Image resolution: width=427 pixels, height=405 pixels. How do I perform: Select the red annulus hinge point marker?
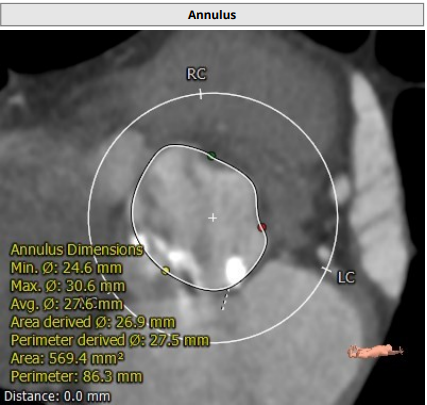pos(262,227)
